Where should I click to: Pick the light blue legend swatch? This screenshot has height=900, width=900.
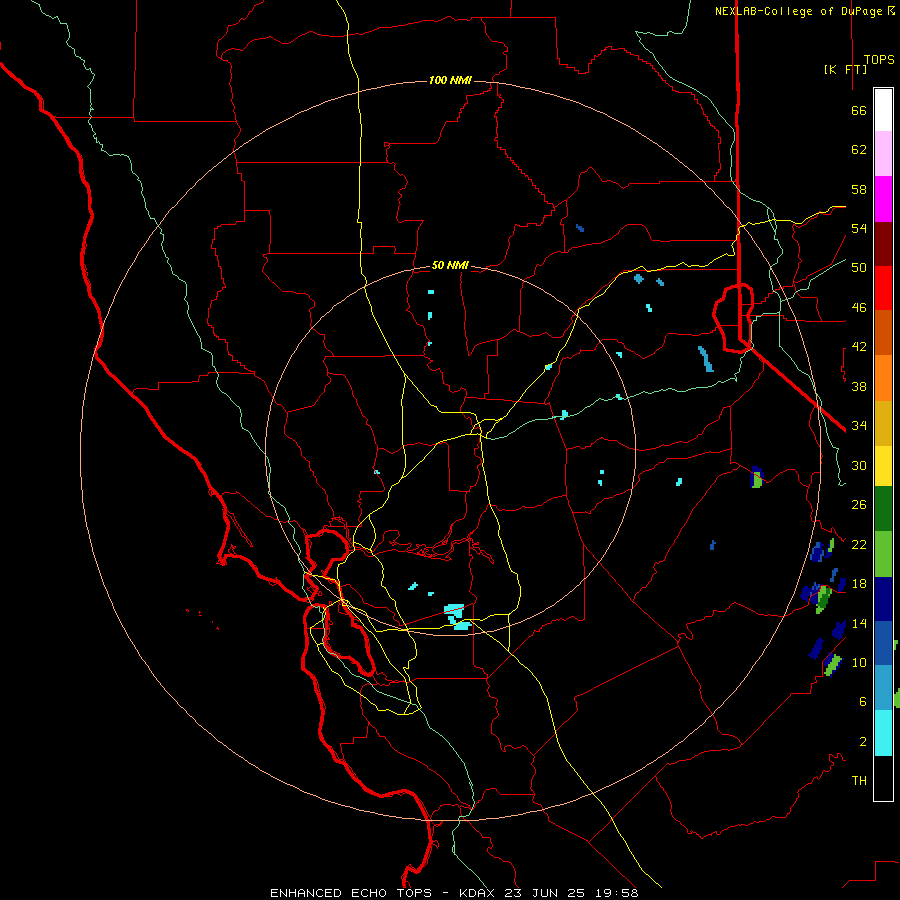[883, 688]
